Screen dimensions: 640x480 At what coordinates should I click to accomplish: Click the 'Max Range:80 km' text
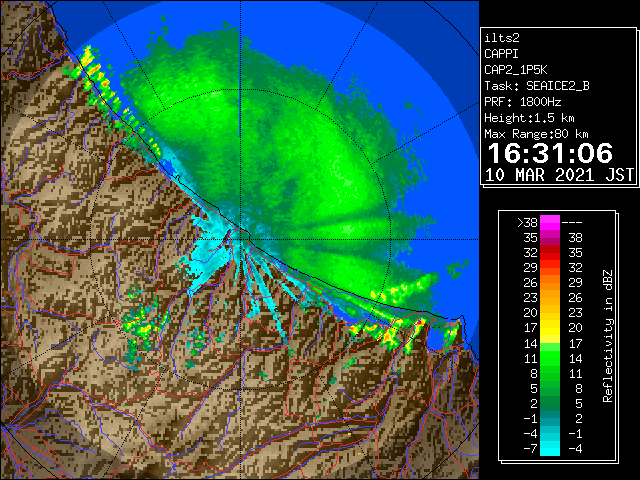(x=536, y=134)
